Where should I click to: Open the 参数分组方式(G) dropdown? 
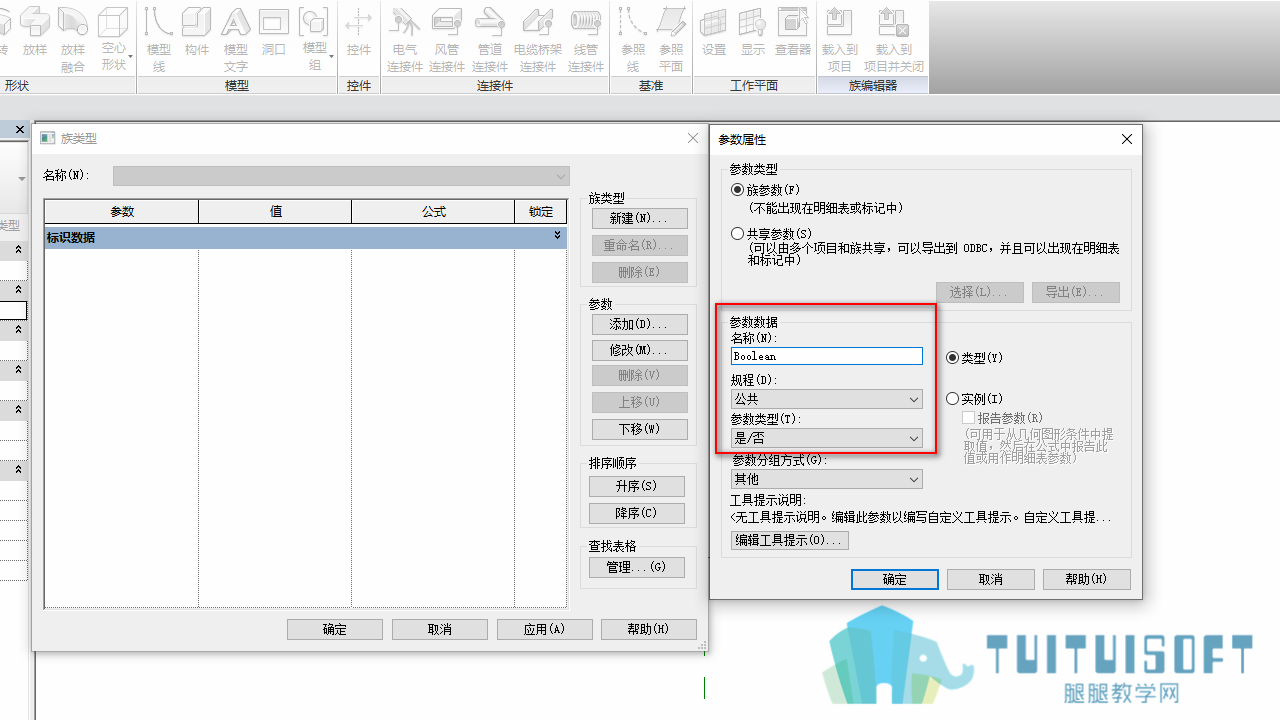(x=826, y=479)
